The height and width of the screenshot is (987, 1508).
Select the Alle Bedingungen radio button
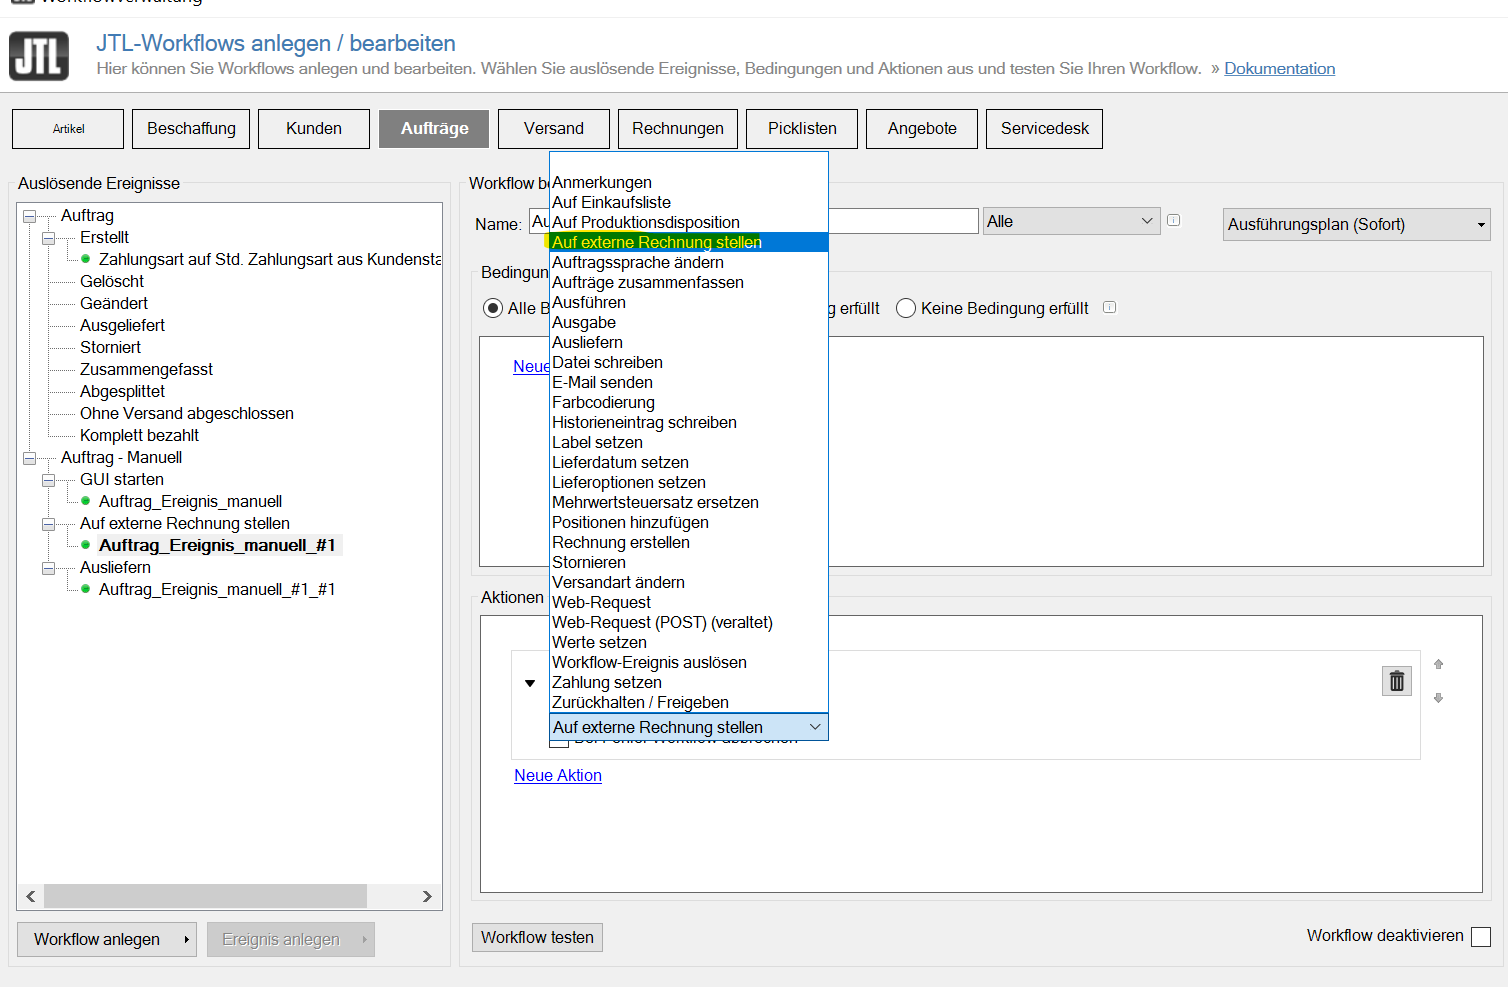(492, 308)
